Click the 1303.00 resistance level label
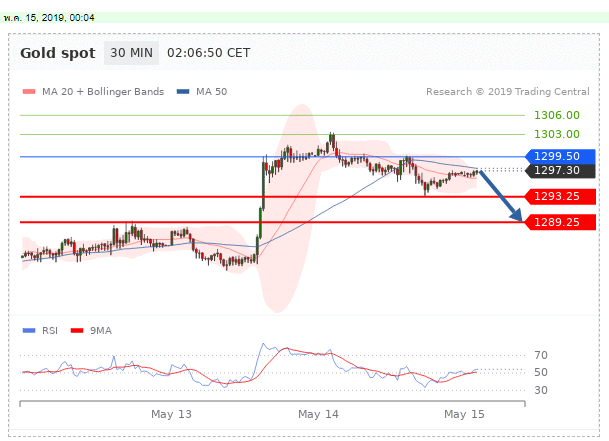 pos(557,134)
